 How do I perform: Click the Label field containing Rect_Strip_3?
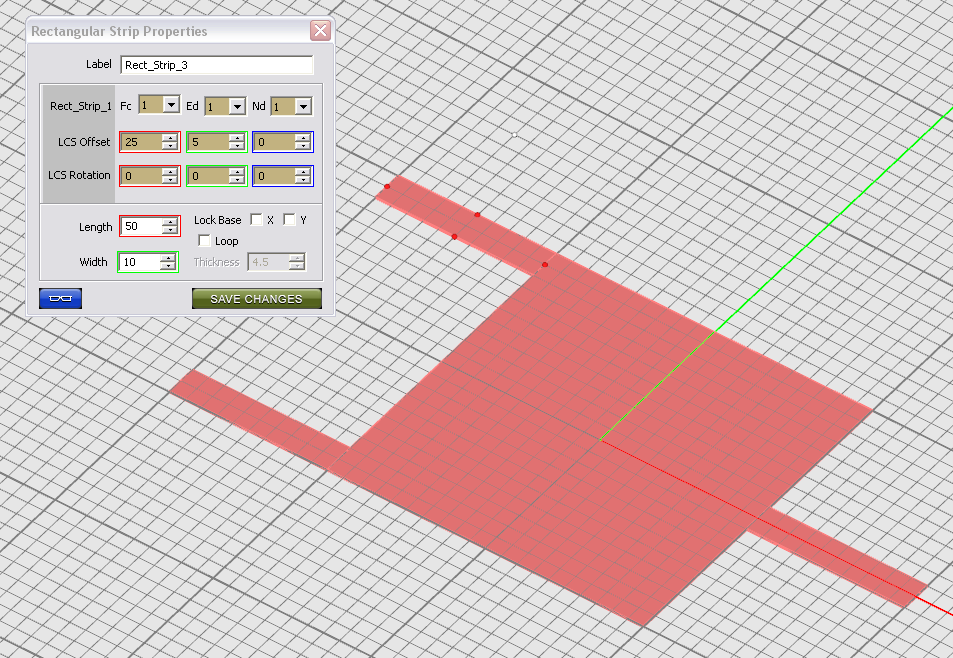[216, 65]
